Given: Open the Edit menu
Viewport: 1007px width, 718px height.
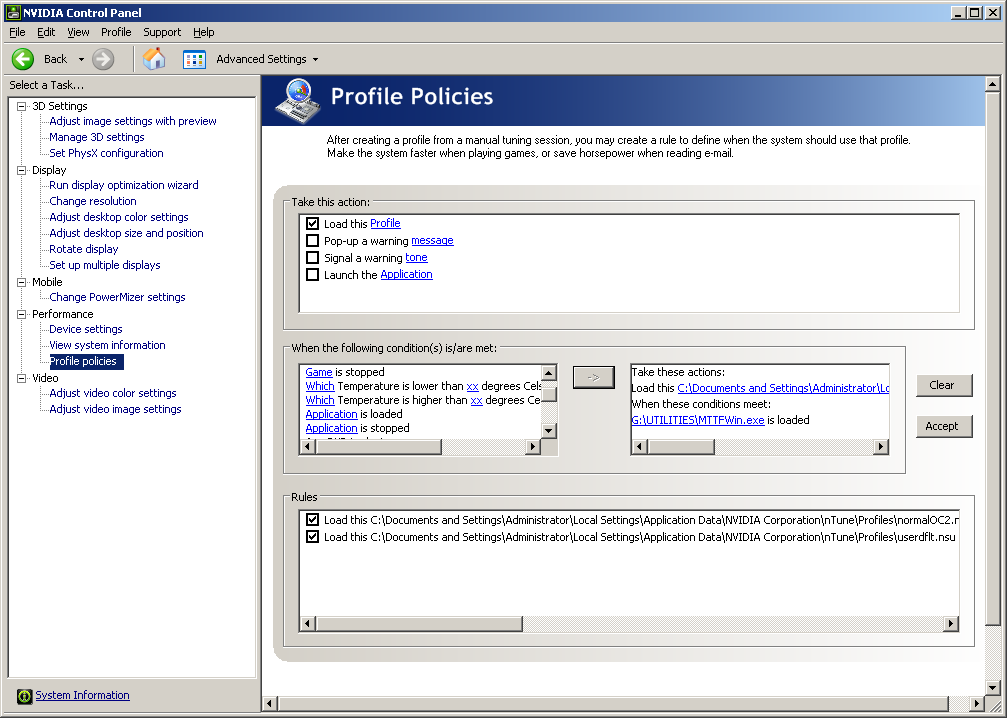Looking at the screenshot, I should coord(46,32).
